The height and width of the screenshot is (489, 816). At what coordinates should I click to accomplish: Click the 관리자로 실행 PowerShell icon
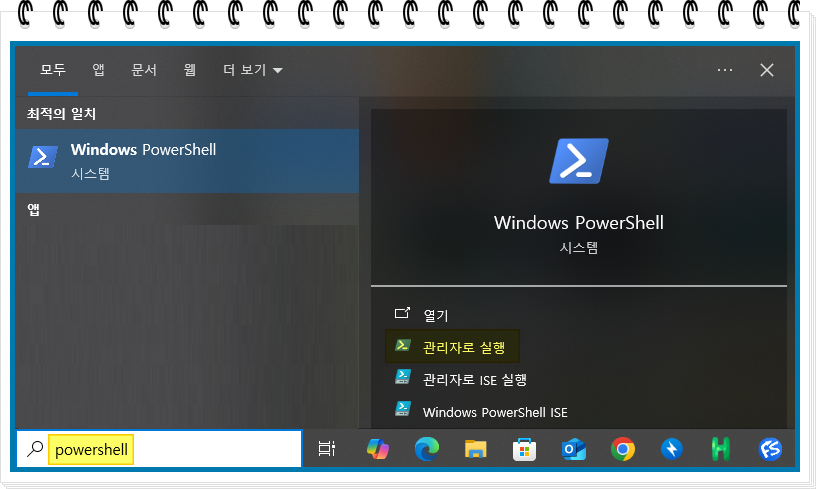pos(402,345)
